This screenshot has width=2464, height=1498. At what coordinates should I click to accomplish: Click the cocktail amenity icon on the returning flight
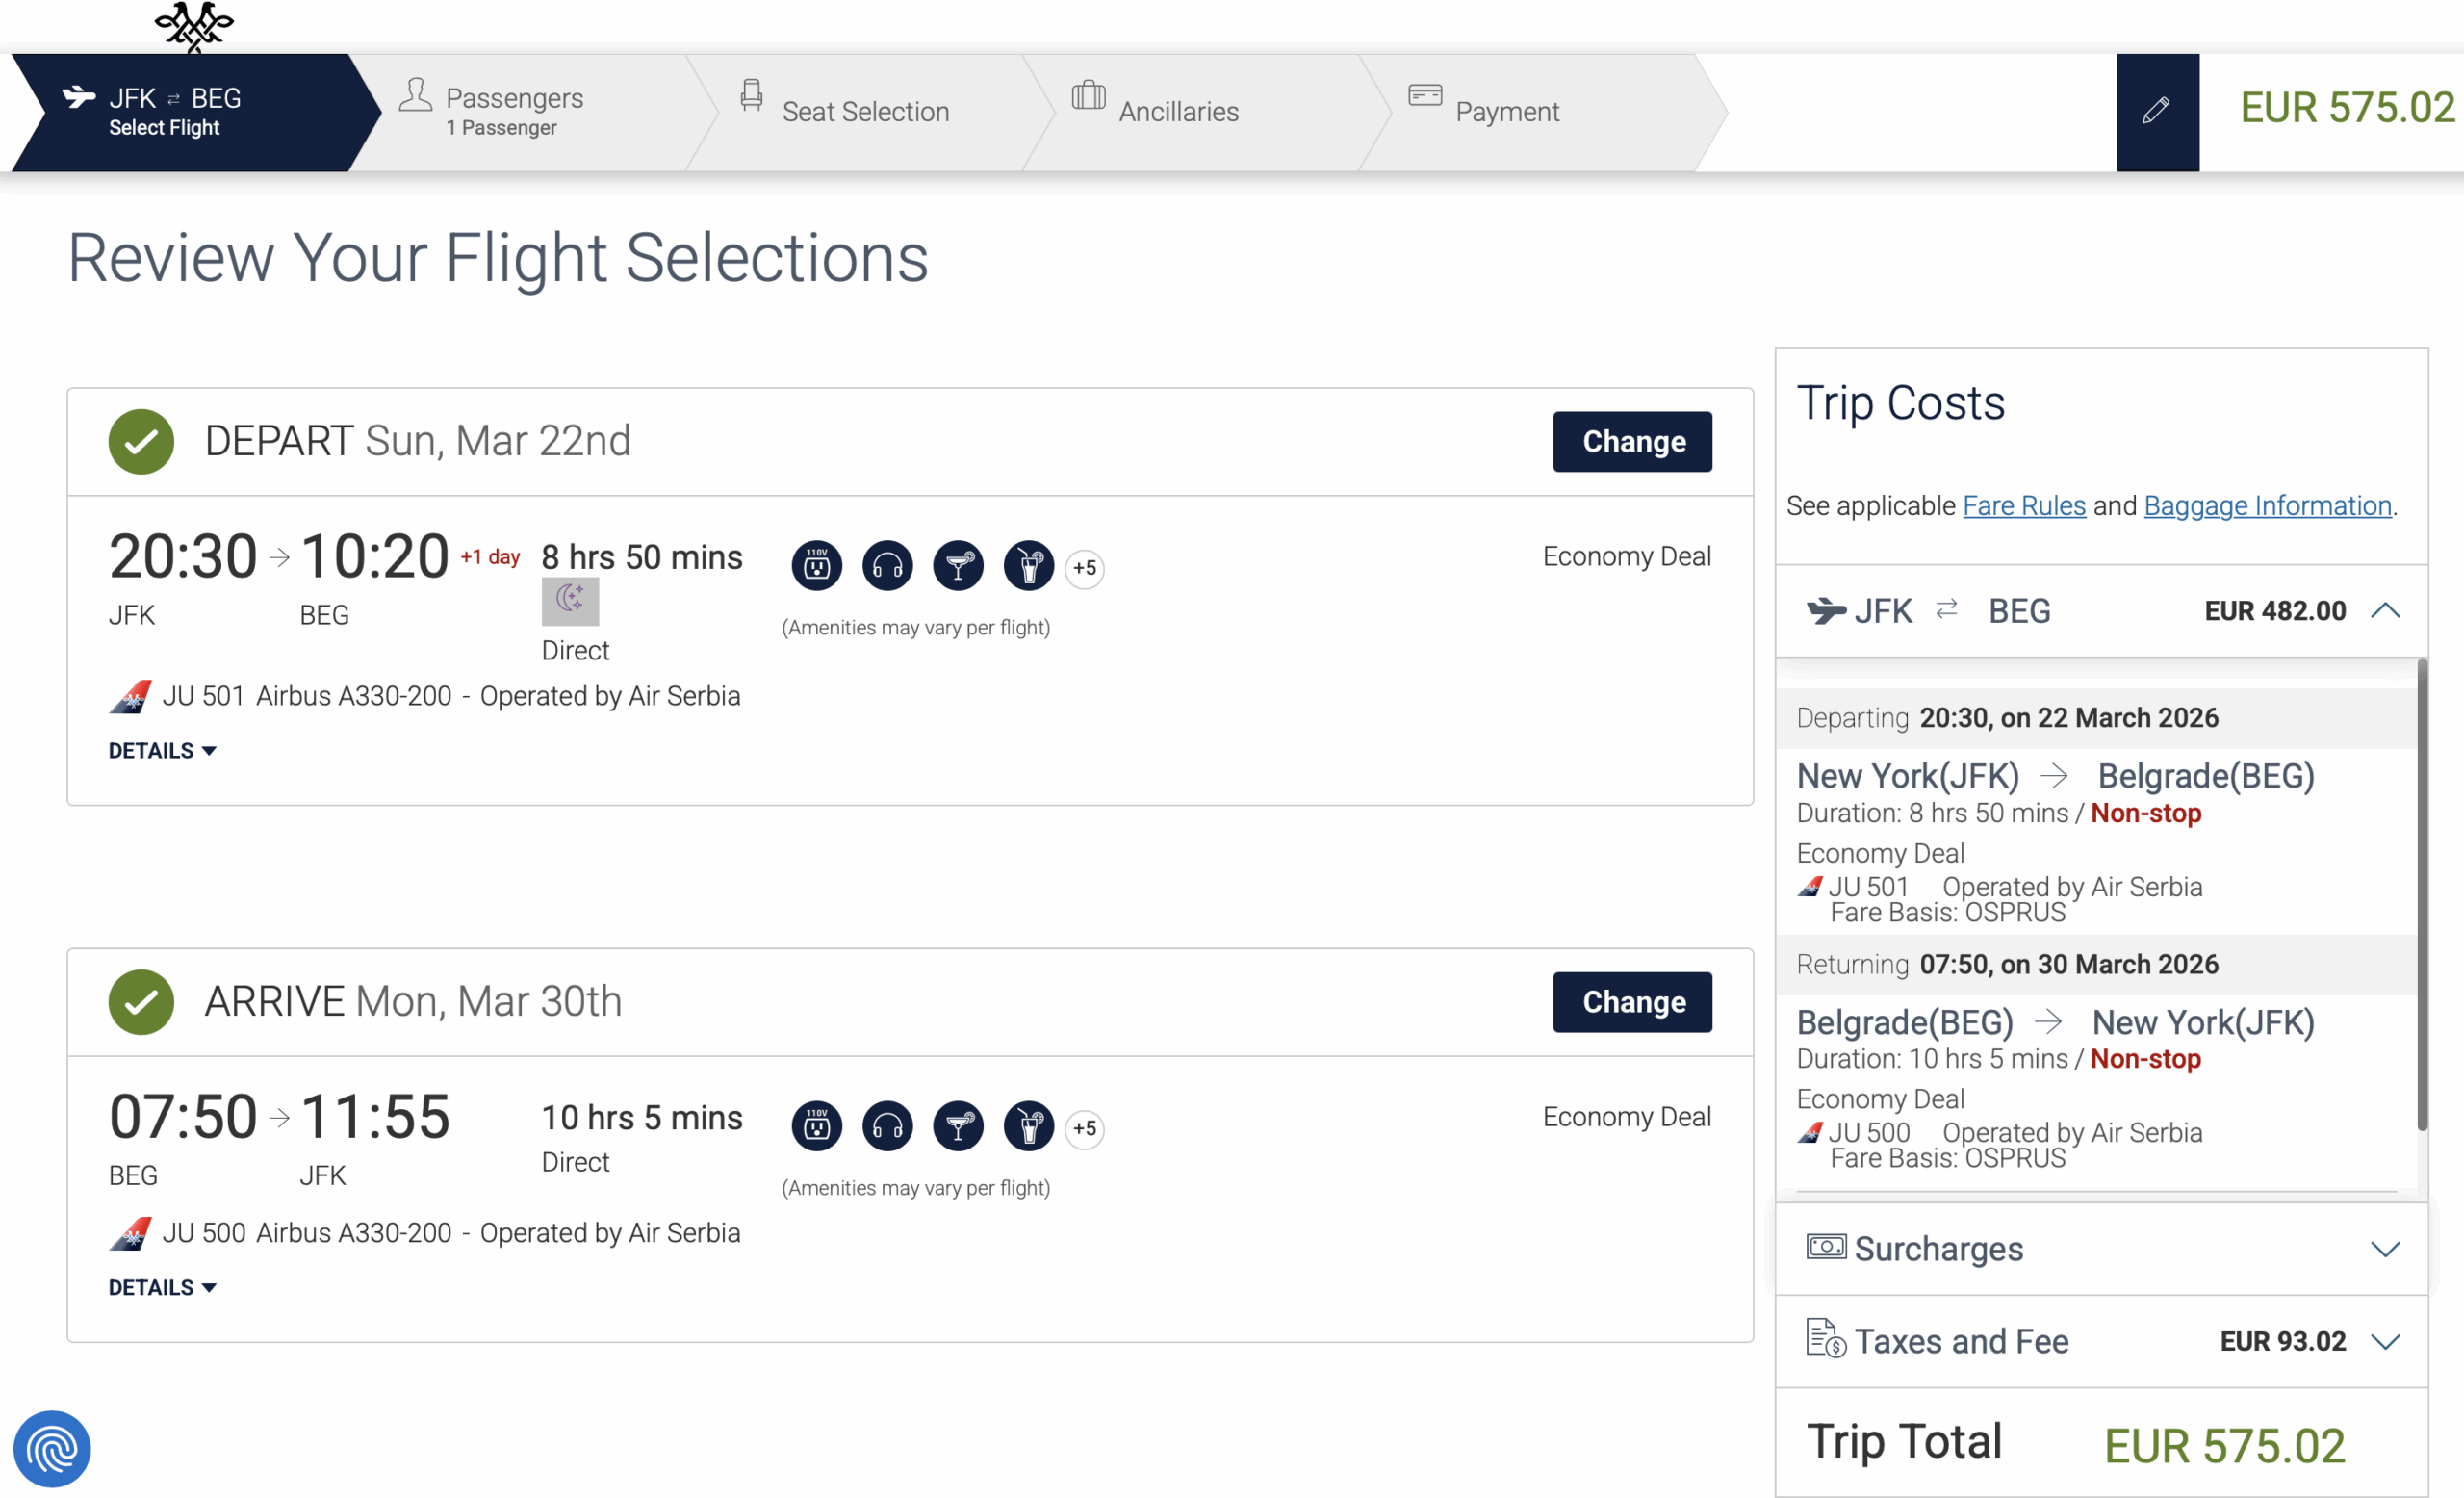point(958,1127)
